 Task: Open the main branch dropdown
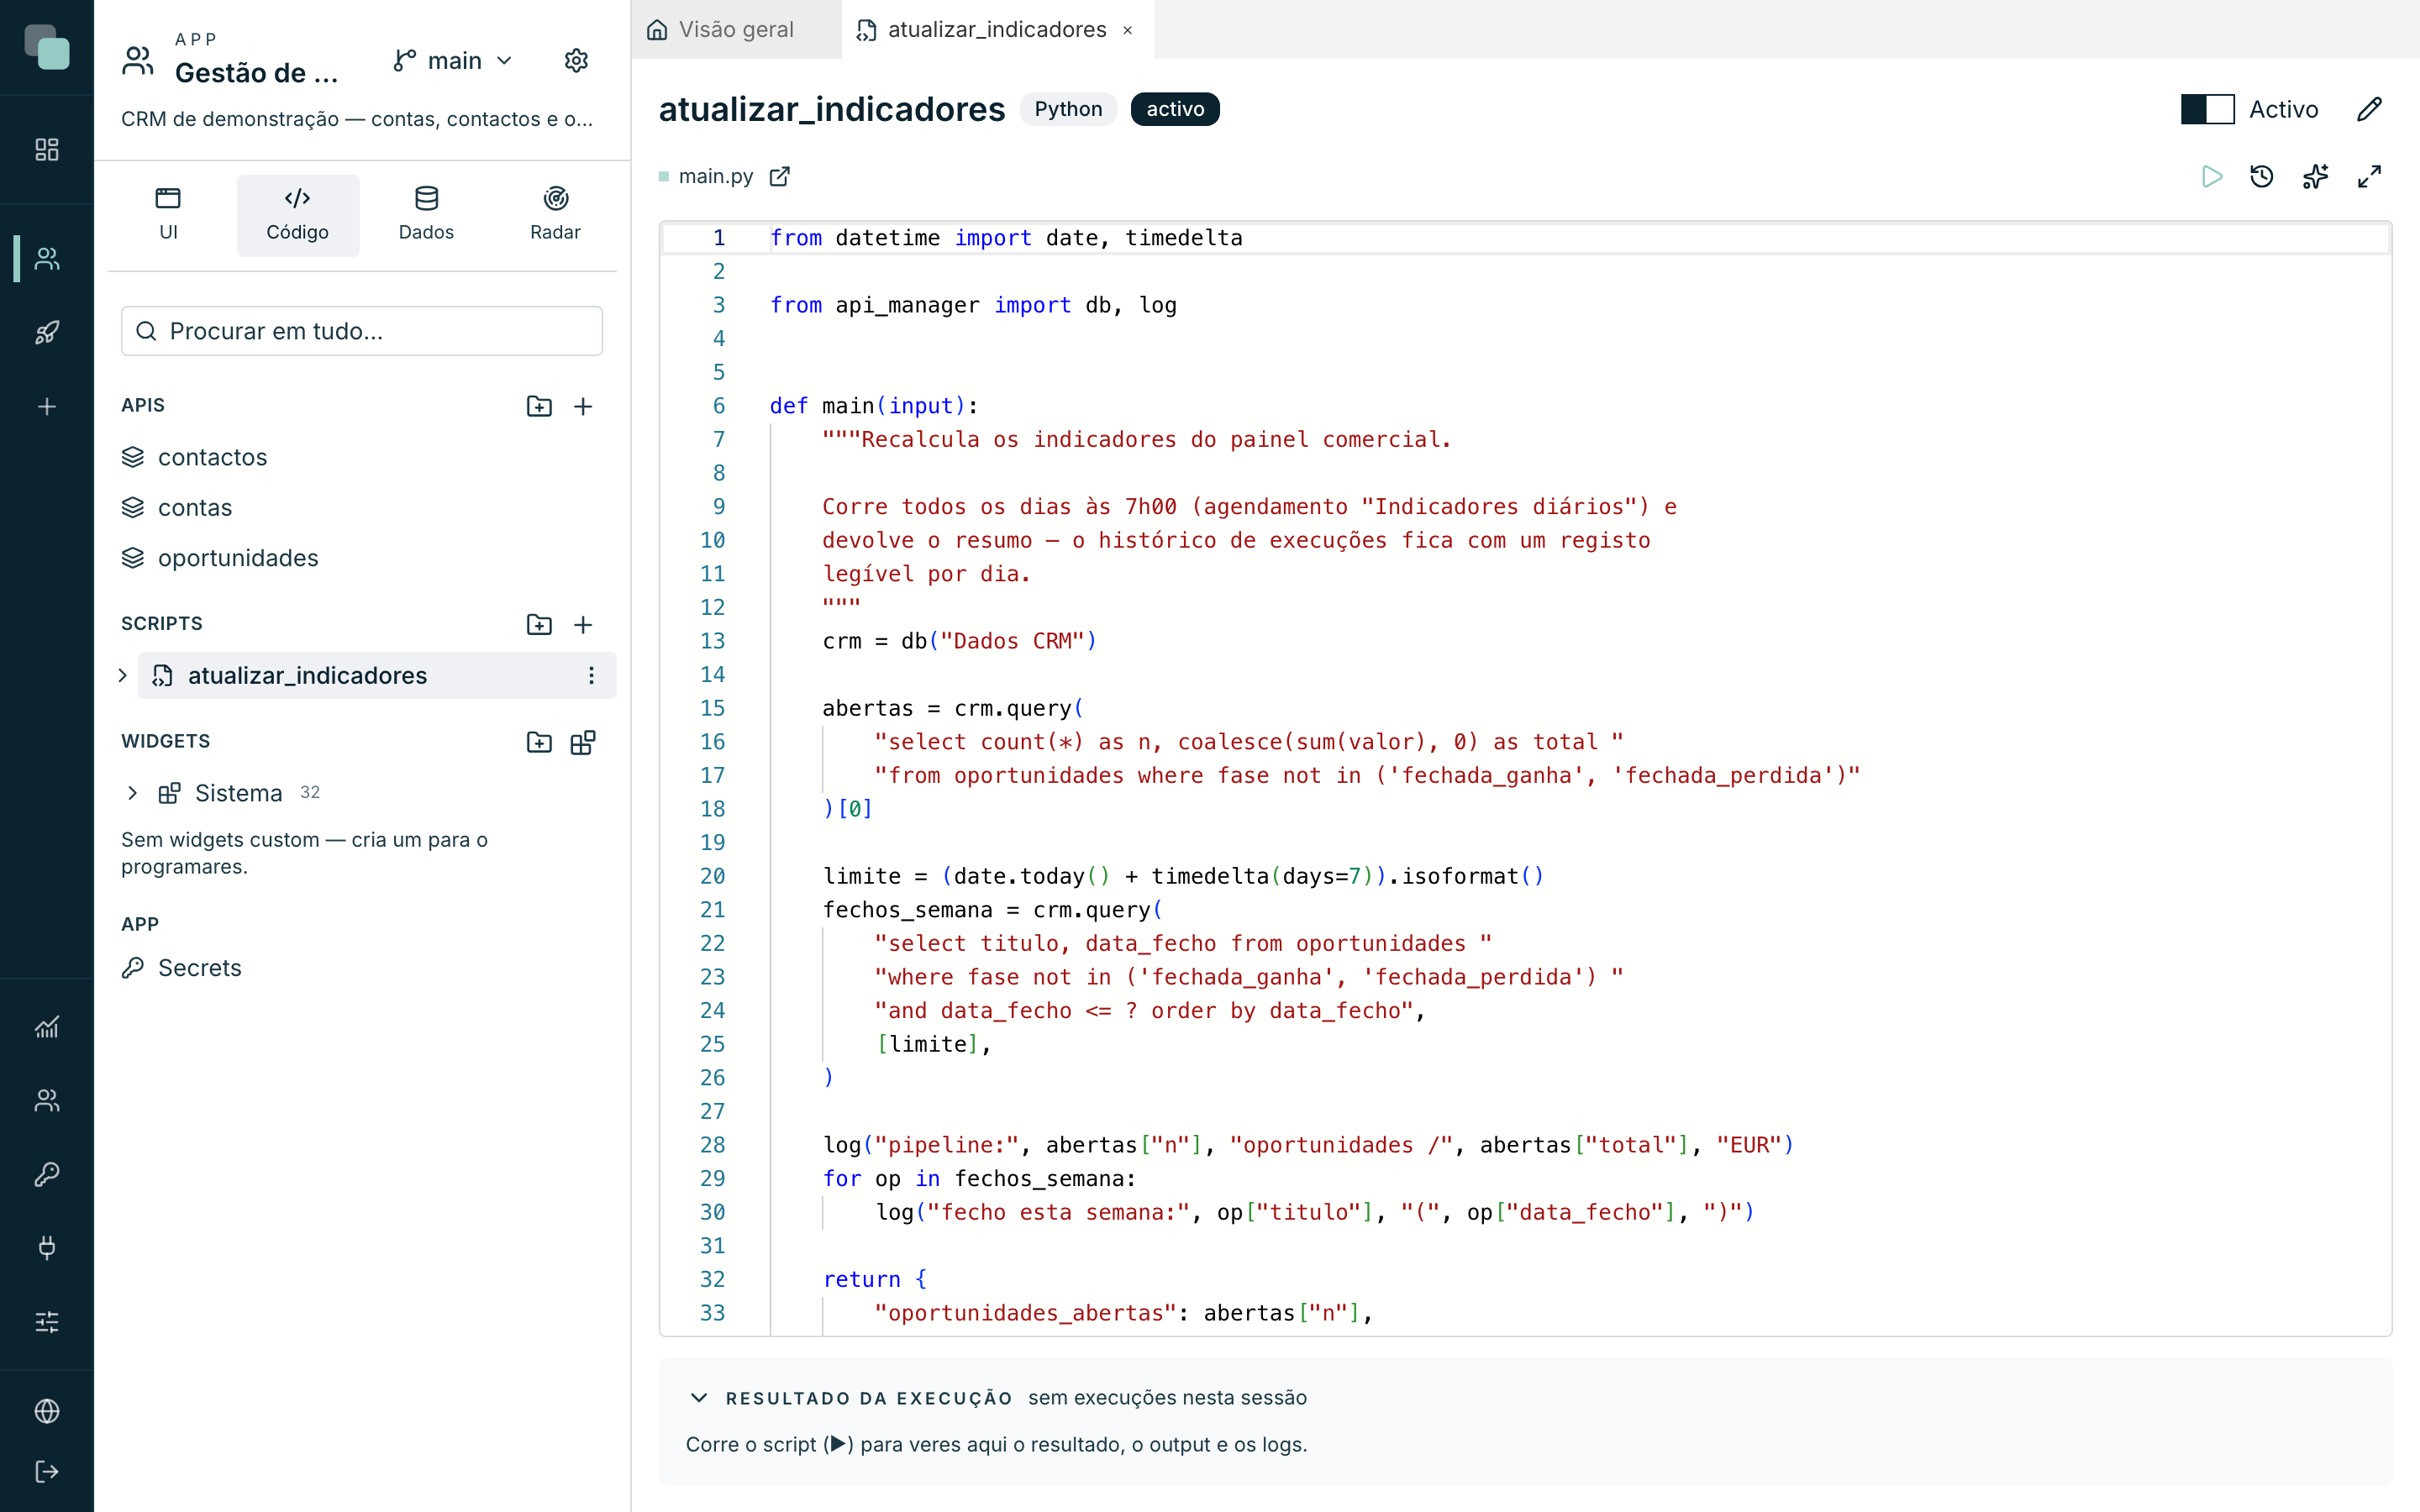[x=453, y=61]
